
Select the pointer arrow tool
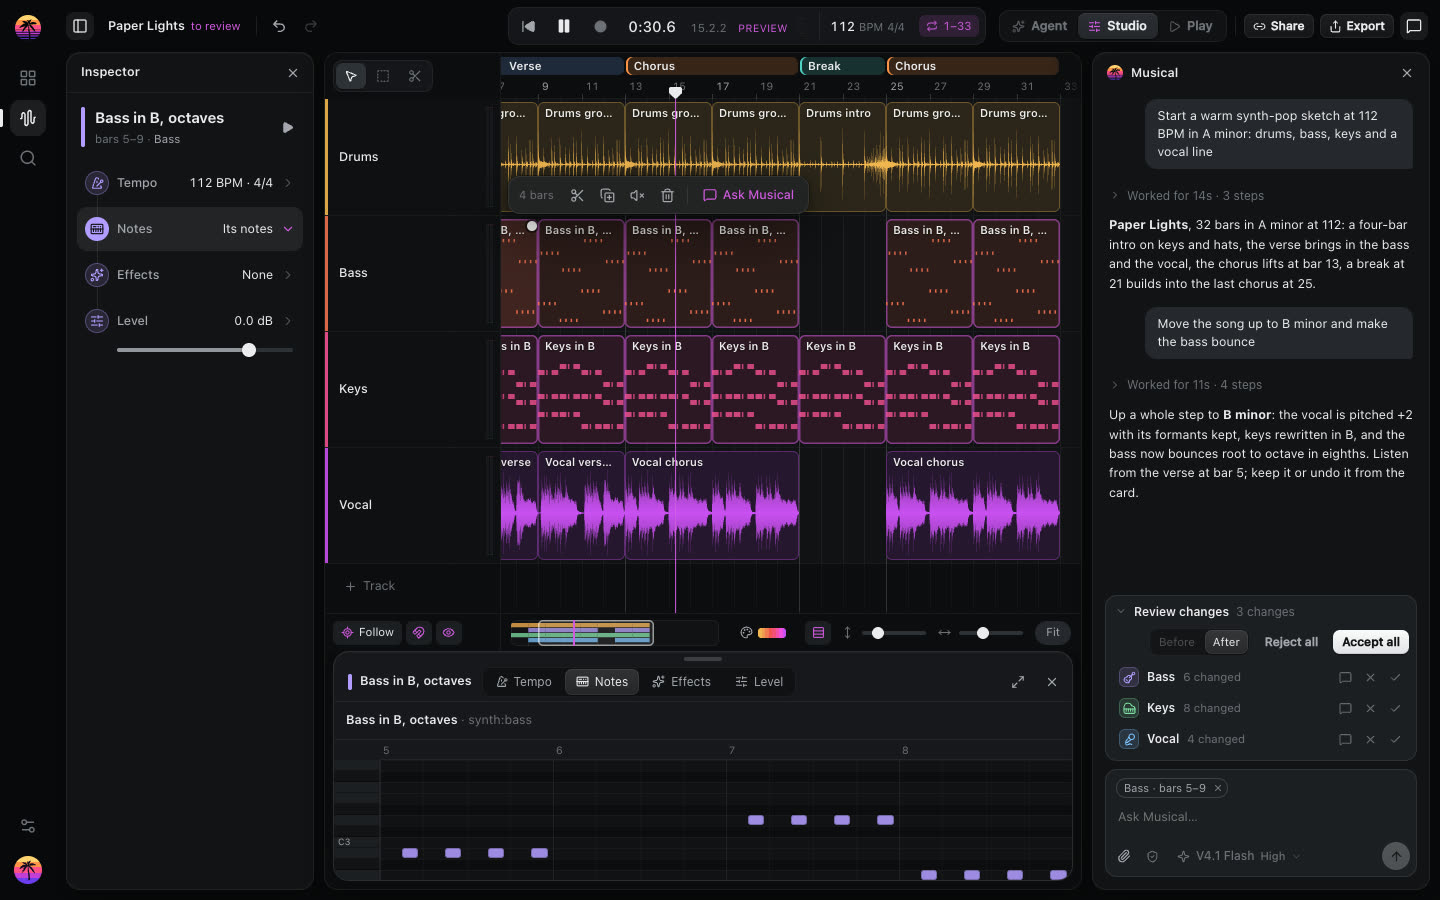351,76
